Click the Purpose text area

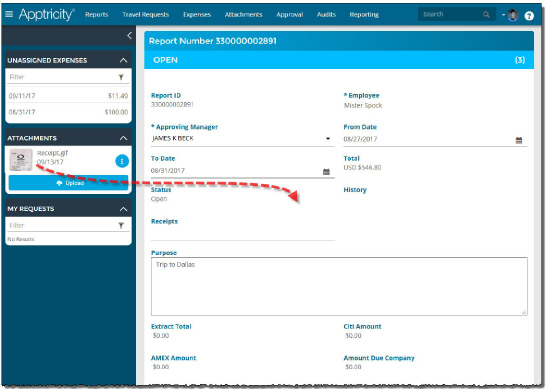(339, 287)
